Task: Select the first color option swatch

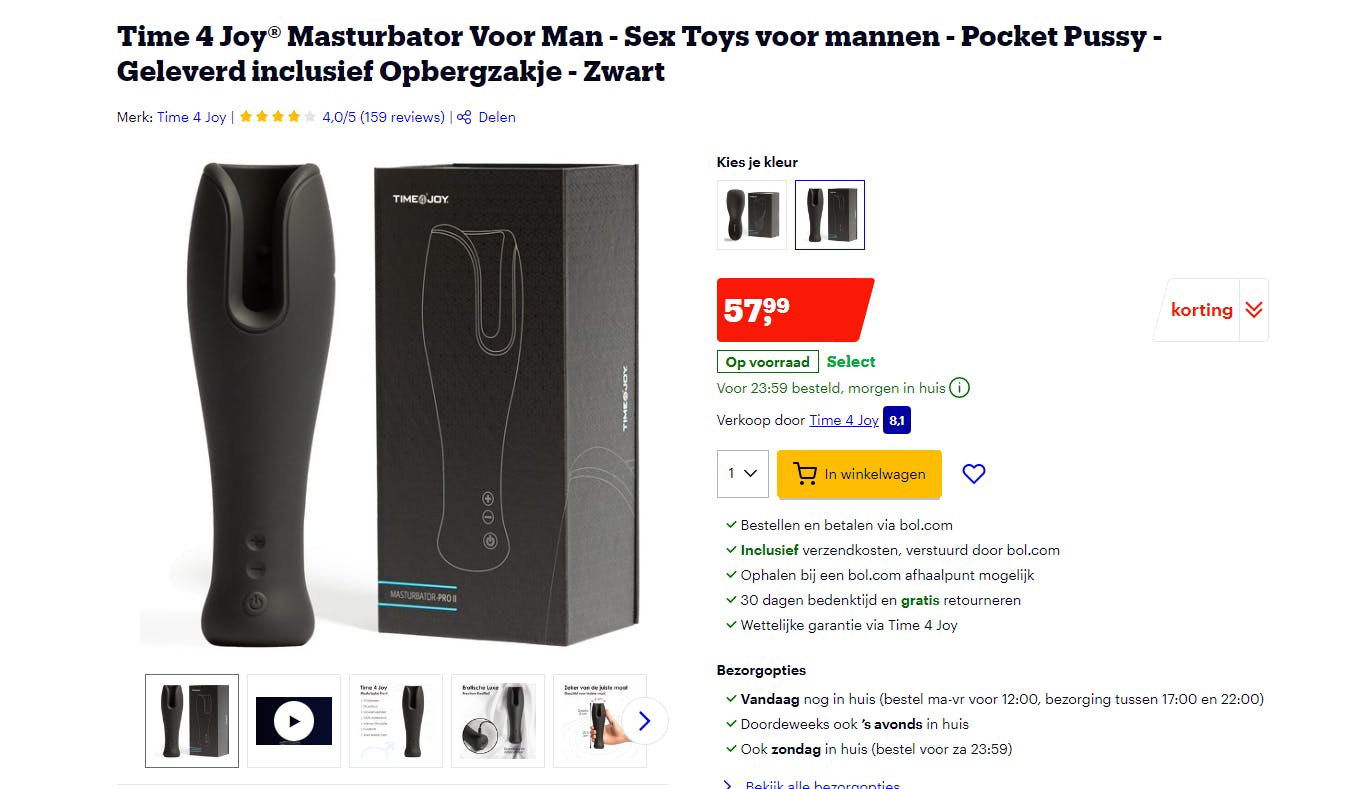Action: (x=752, y=215)
